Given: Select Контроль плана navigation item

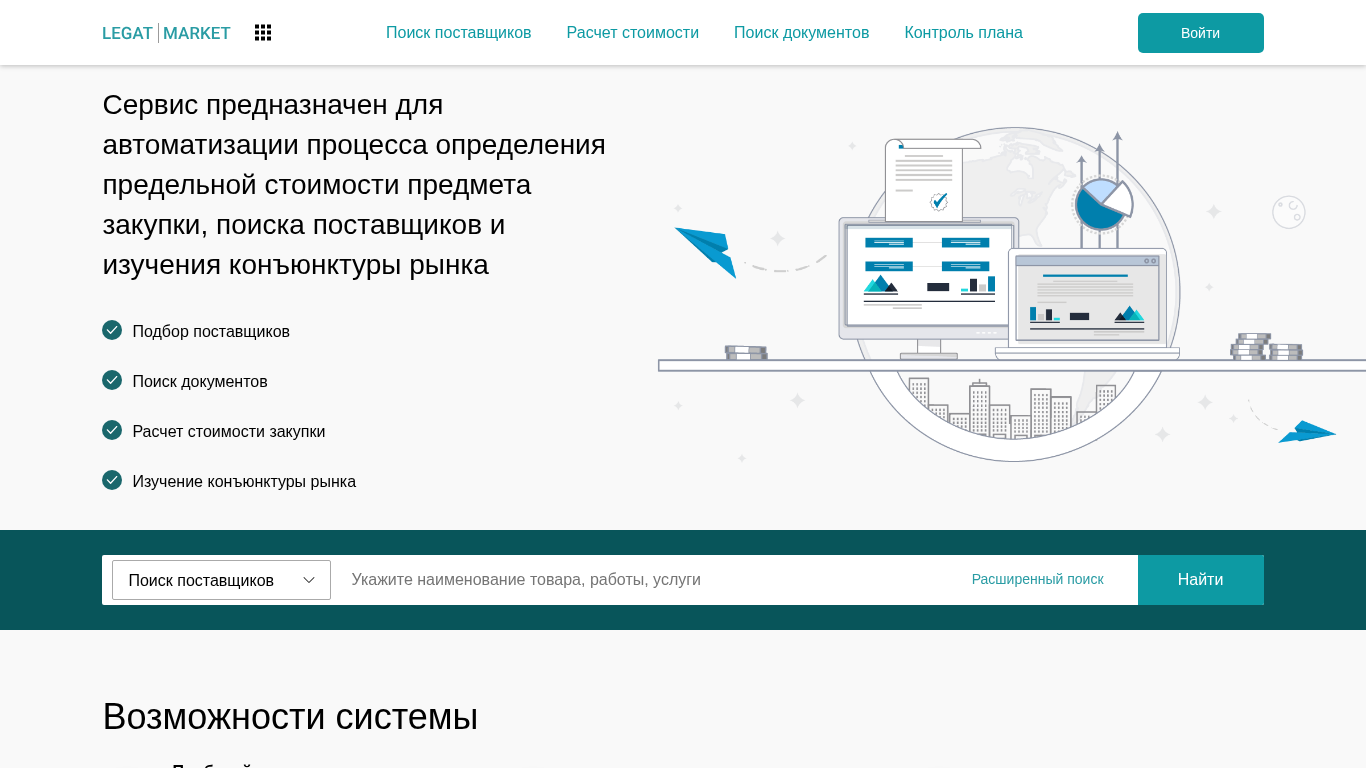Looking at the screenshot, I should (x=963, y=33).
